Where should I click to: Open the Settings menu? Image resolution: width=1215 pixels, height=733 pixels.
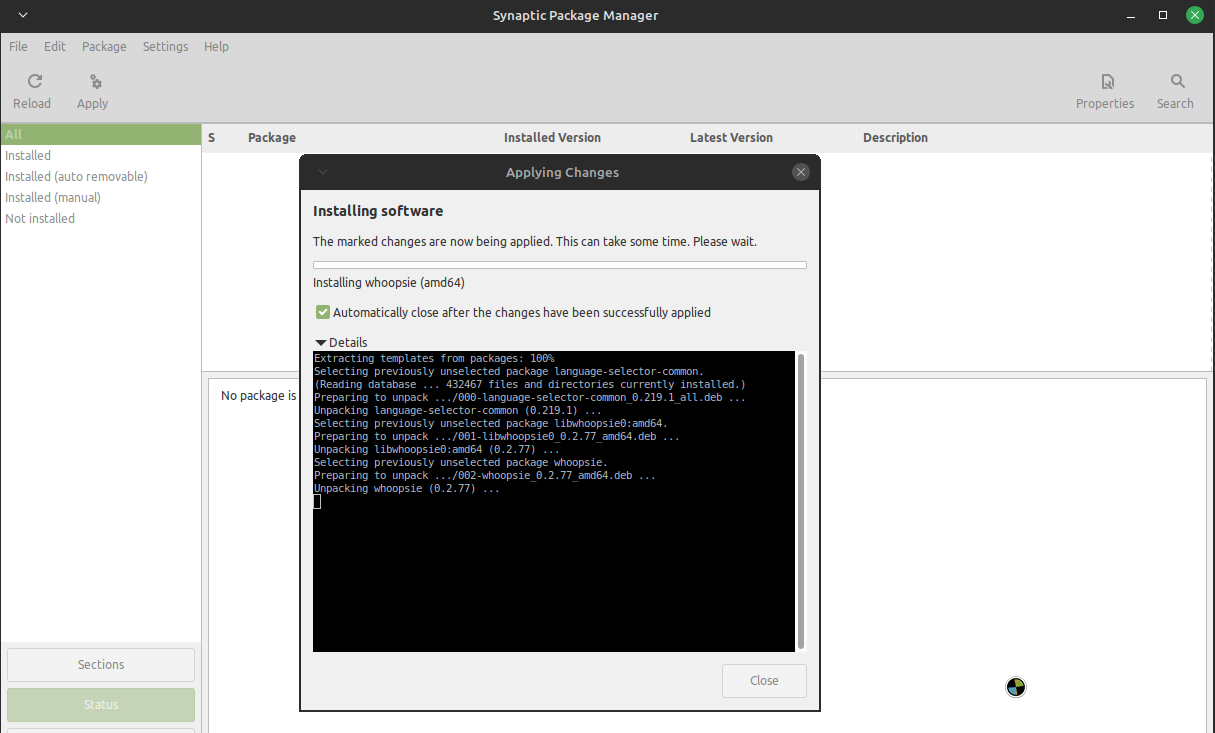pos(165,46)
